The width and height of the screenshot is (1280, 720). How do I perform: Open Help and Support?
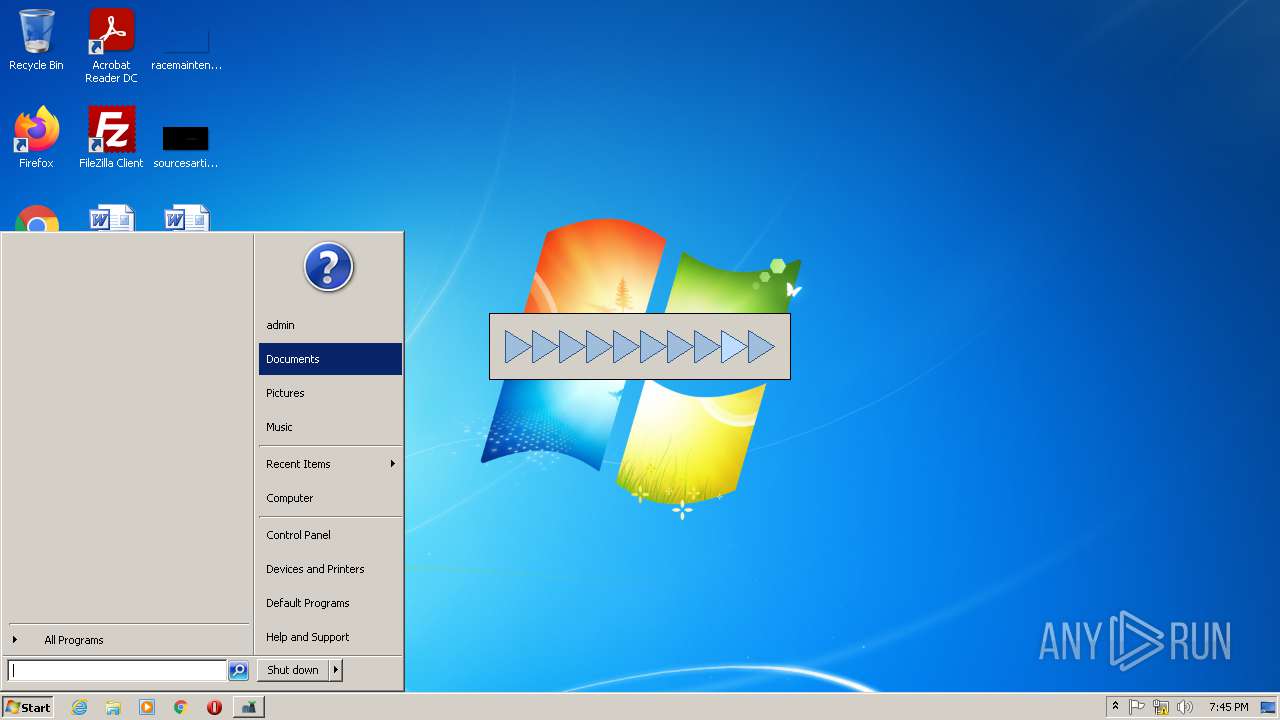(330, 637)
